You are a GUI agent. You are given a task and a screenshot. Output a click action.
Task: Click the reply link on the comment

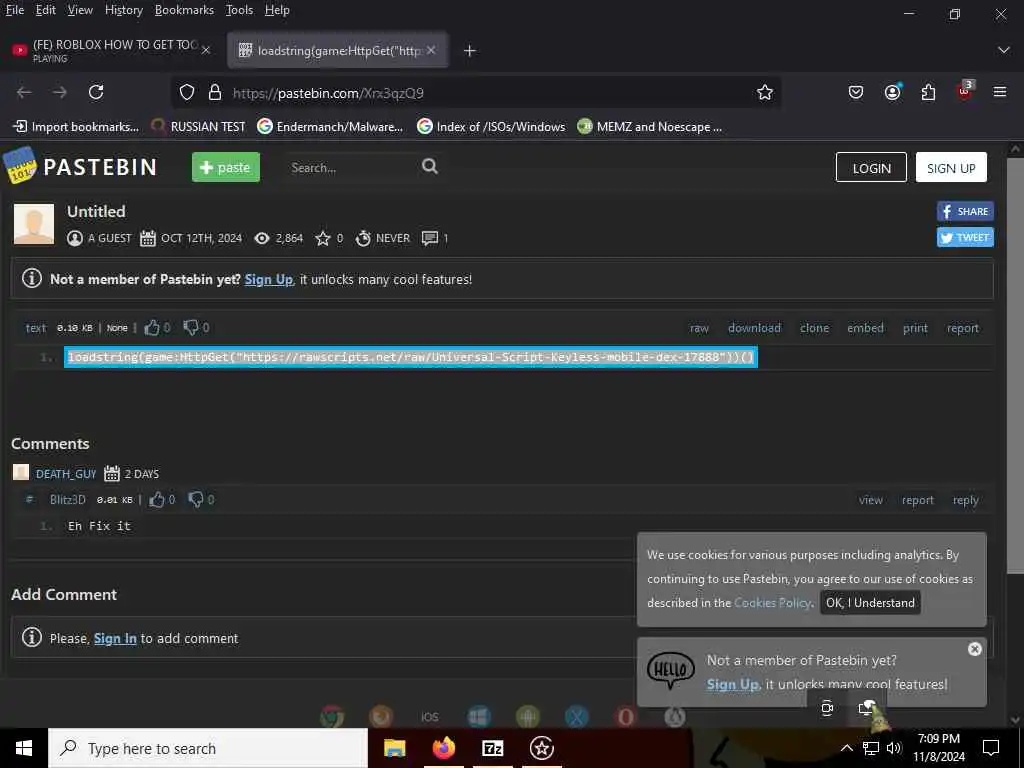click(x=965, y=500)
